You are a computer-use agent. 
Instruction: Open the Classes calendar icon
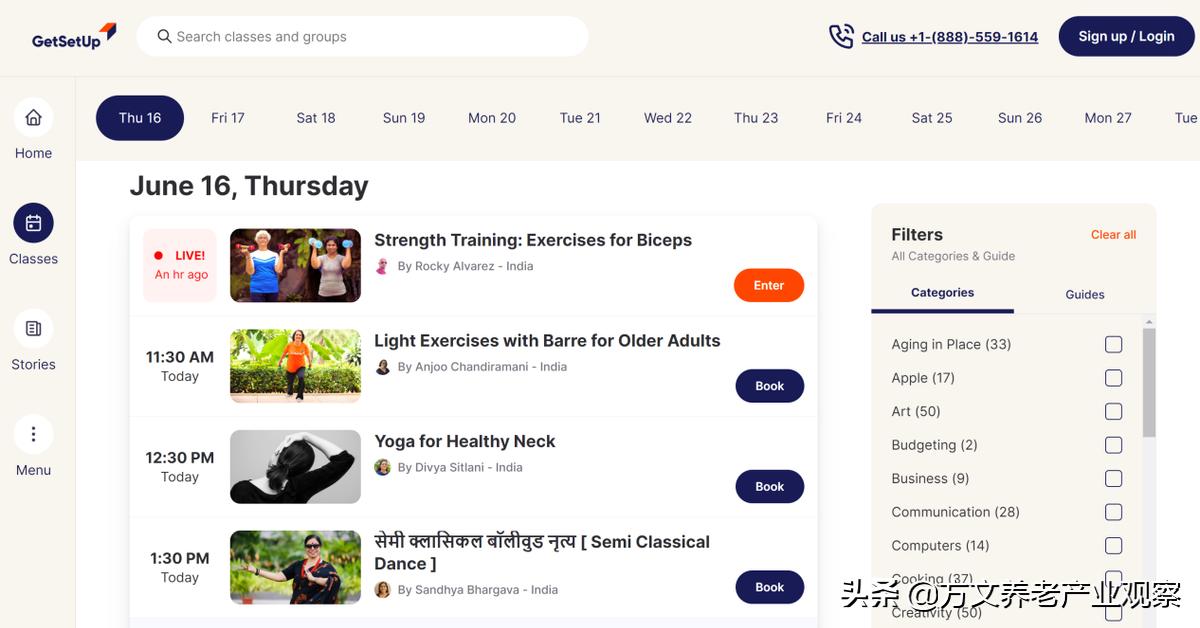(33, 223)
